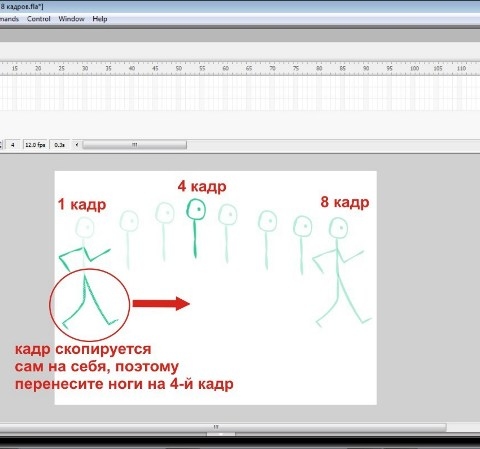
Task: Click frame 50 on the timeline ruler
Action: [x=179, y=68]
